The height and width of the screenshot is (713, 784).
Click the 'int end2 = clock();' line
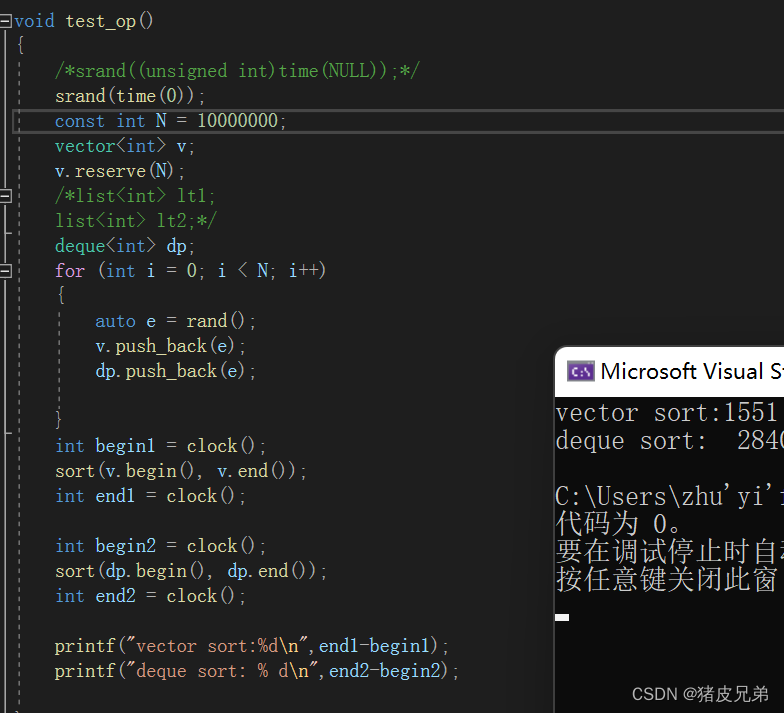click(x=150, y=596)
